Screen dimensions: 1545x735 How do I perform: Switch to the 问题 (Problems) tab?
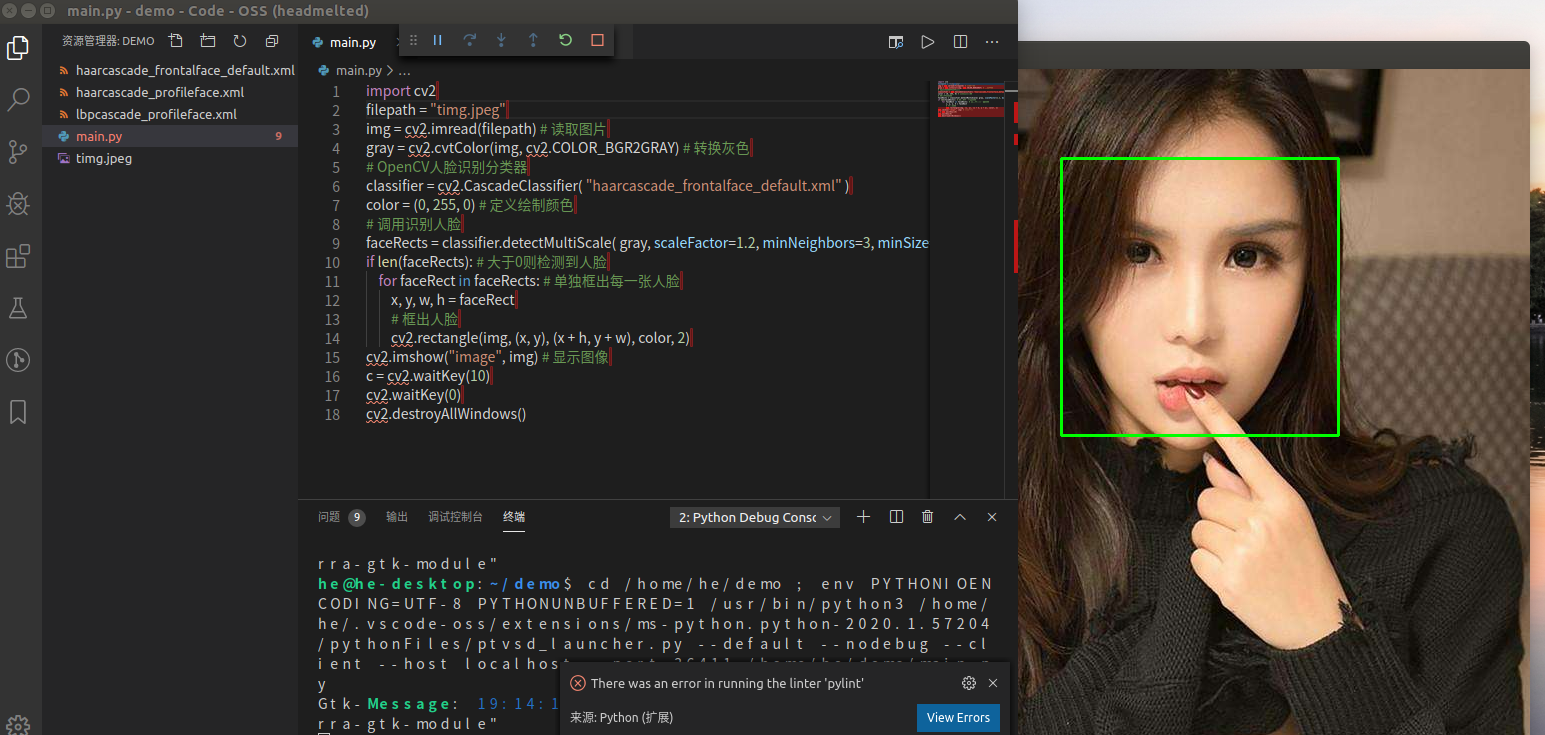coord(329,517)
